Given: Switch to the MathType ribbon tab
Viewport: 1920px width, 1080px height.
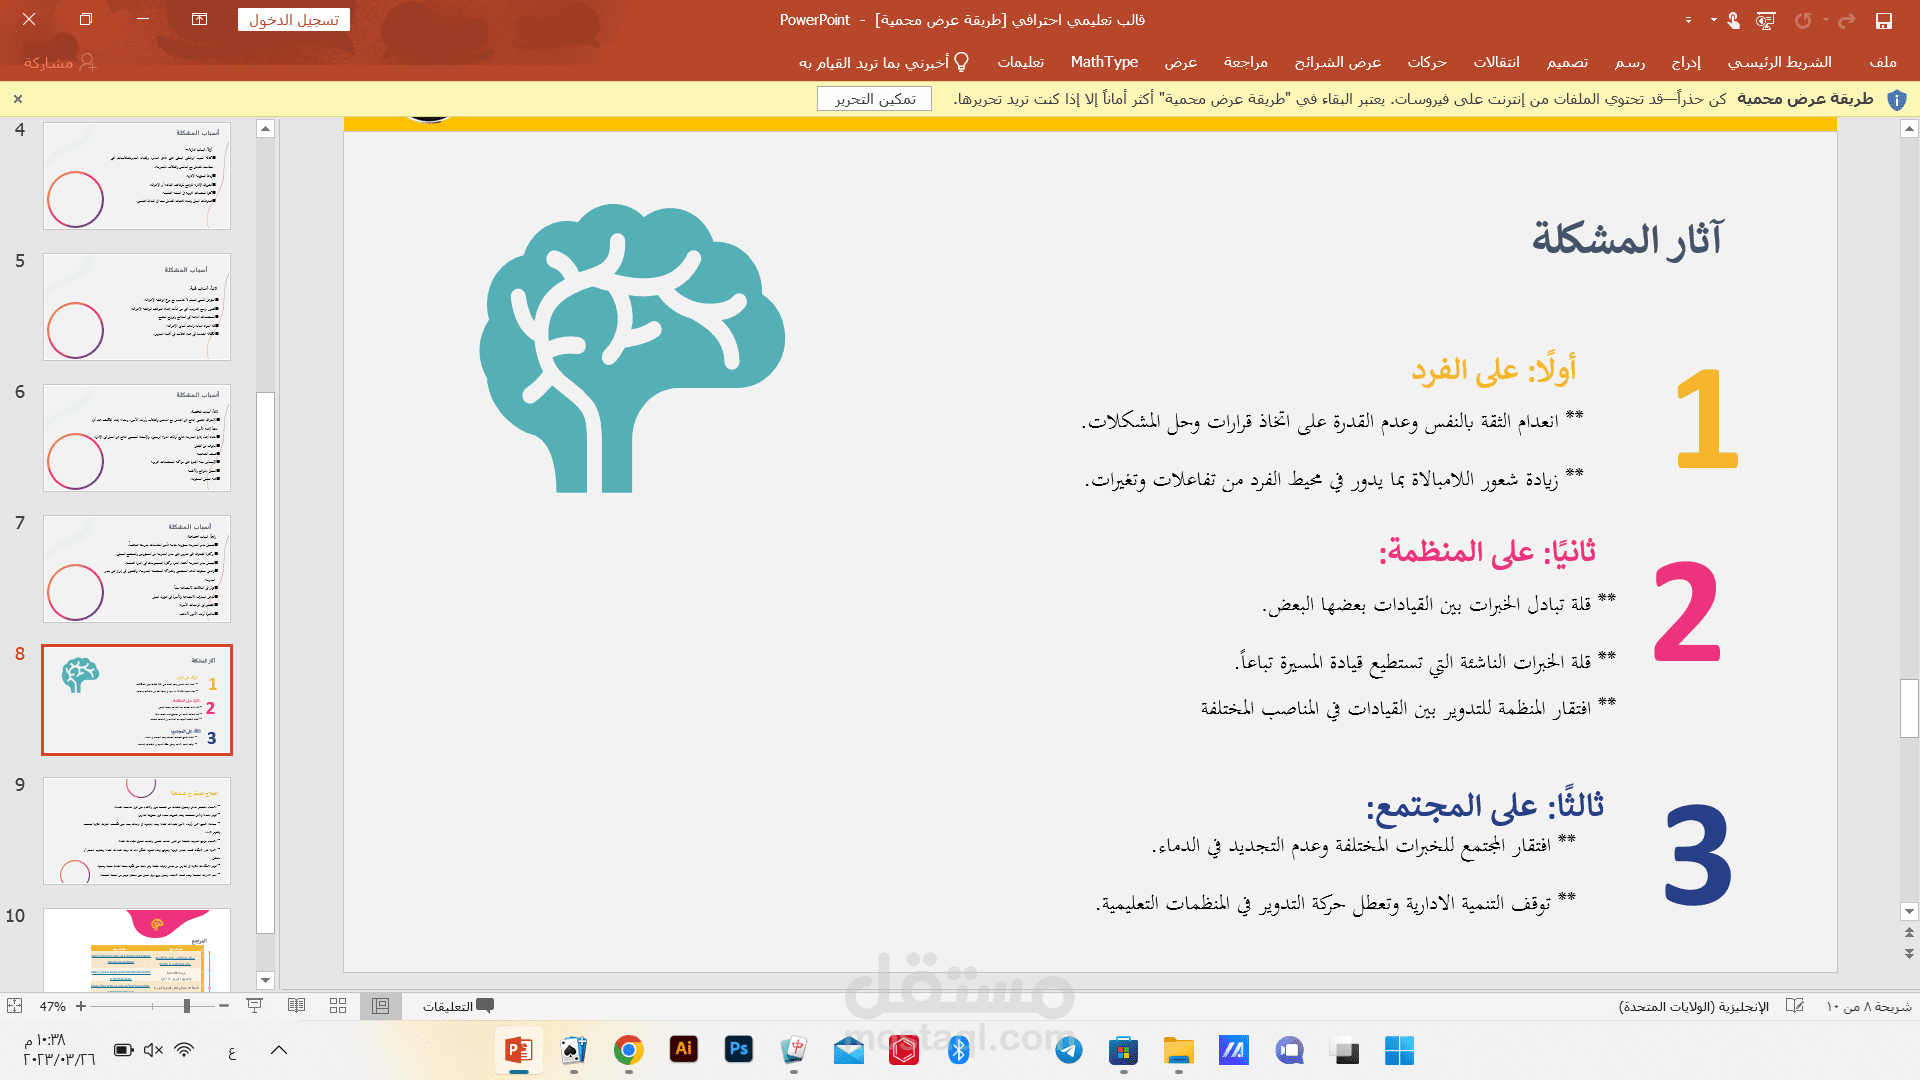Looking at the screenshot, I should [1103, 62].
